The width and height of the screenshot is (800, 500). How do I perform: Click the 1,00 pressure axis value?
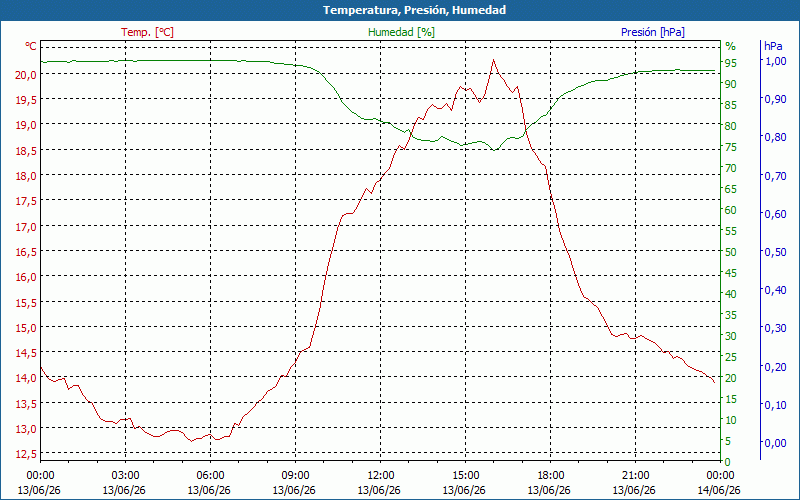point(775,61)
